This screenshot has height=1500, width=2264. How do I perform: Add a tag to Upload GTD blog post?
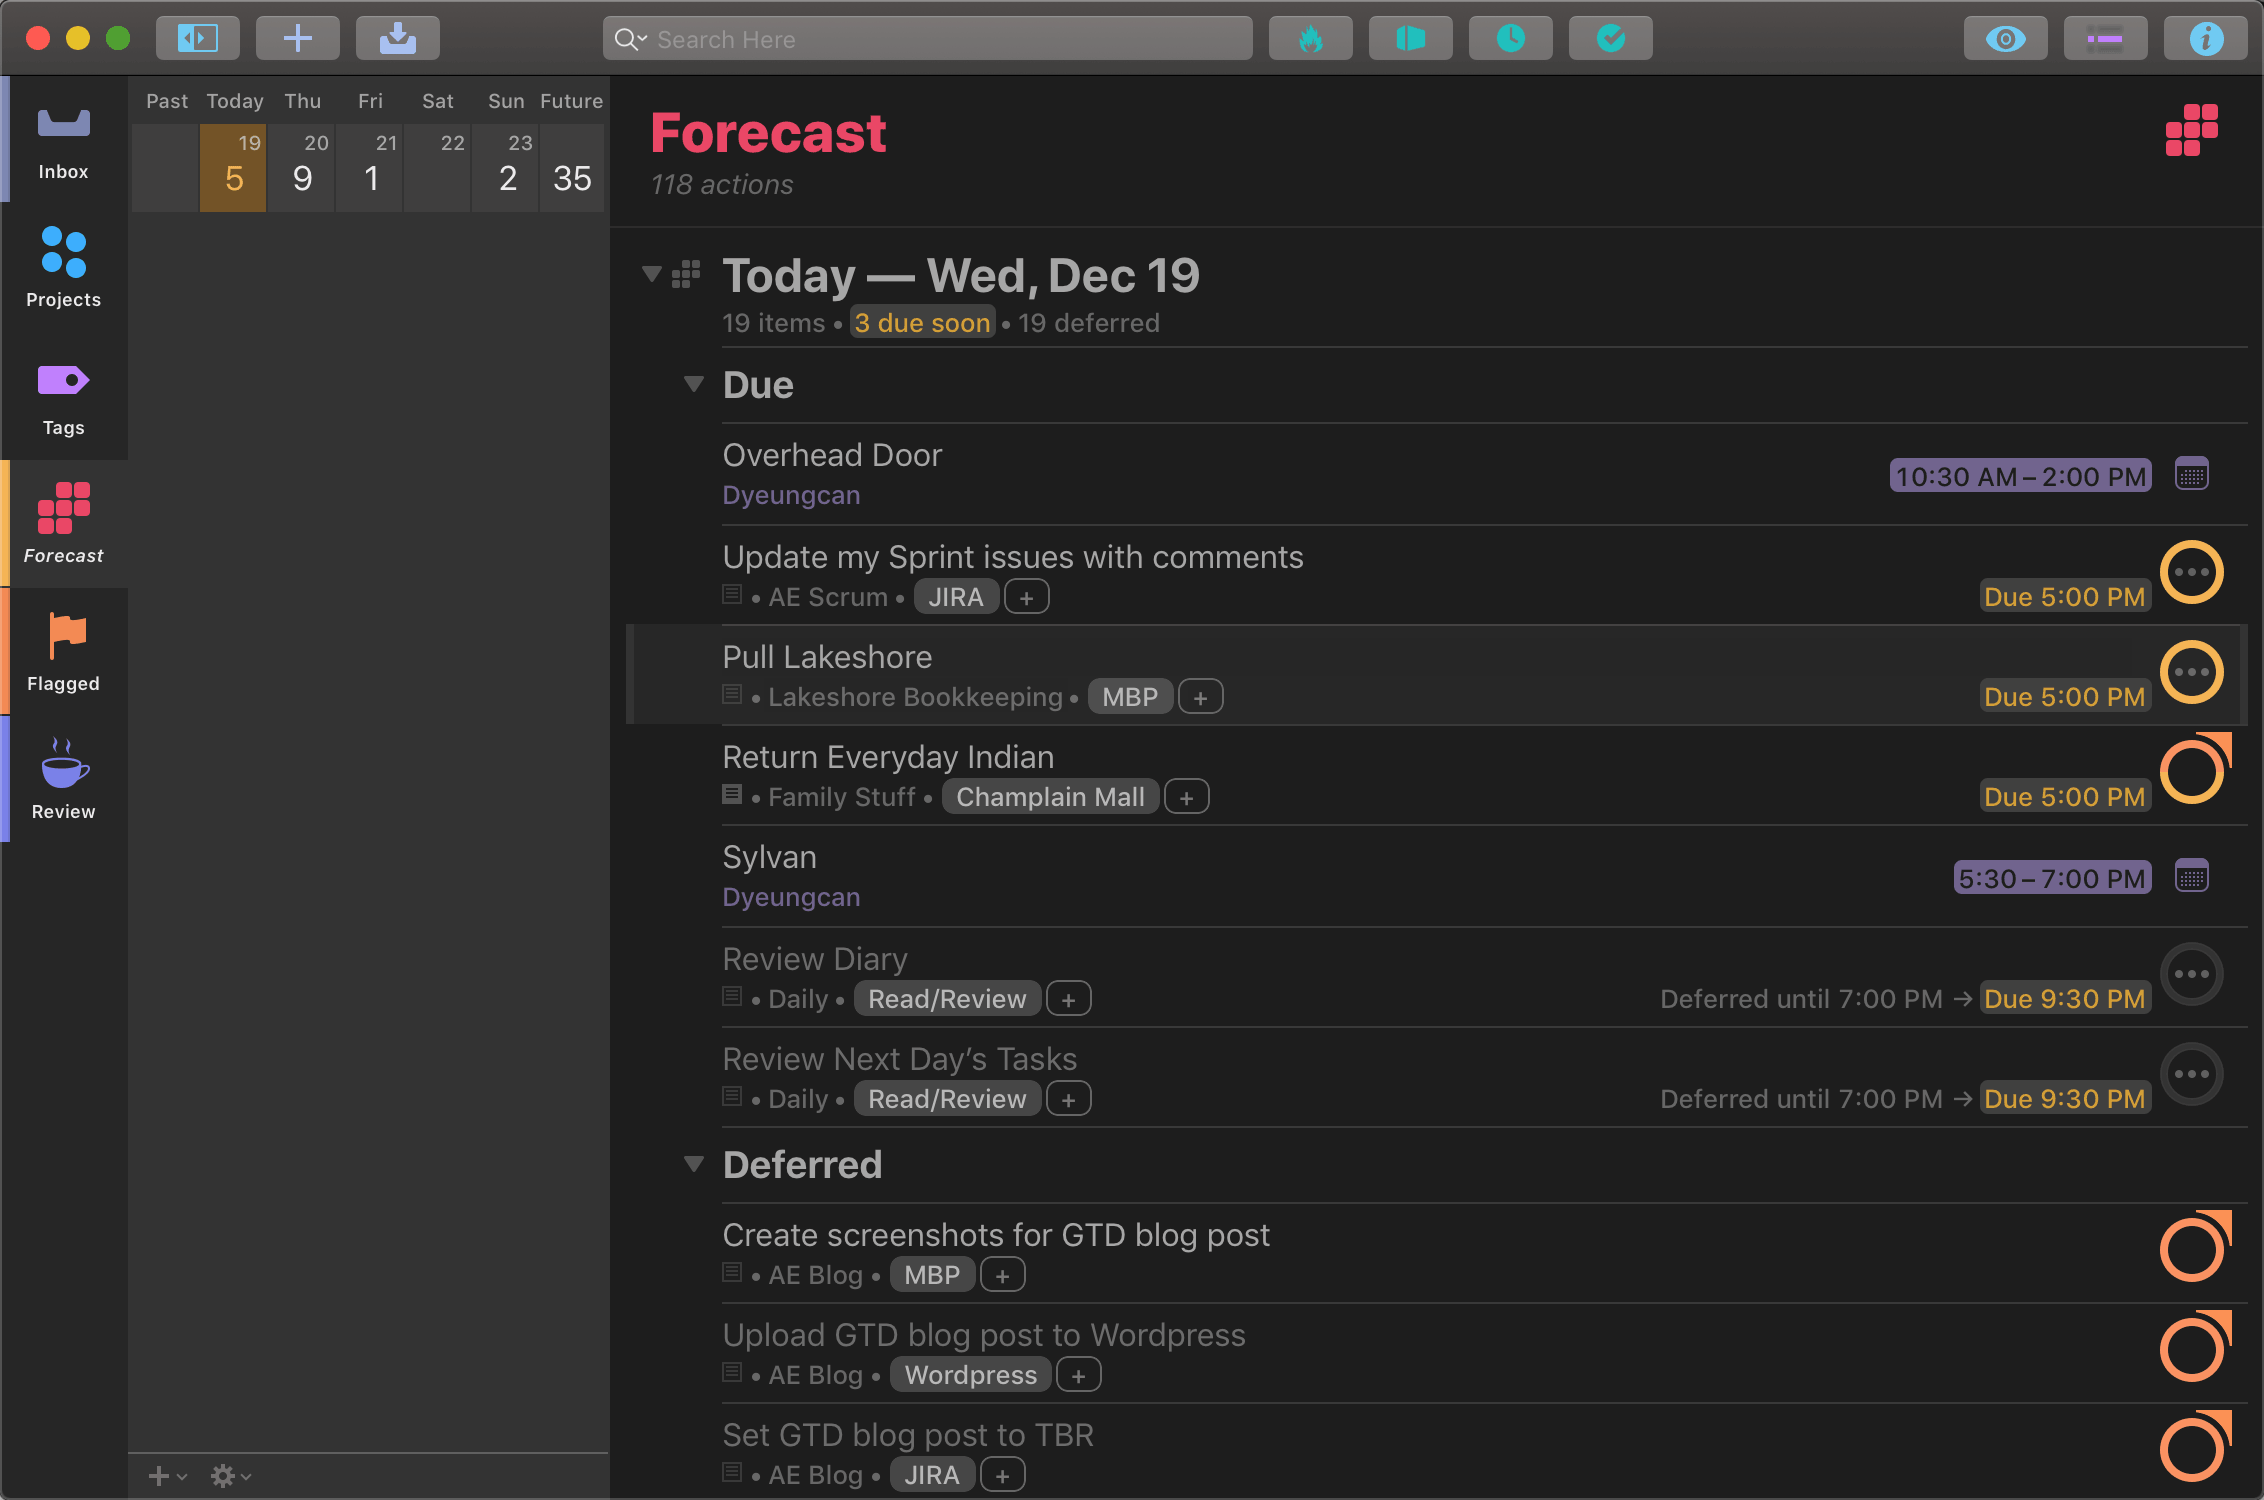point(1078,1375)
